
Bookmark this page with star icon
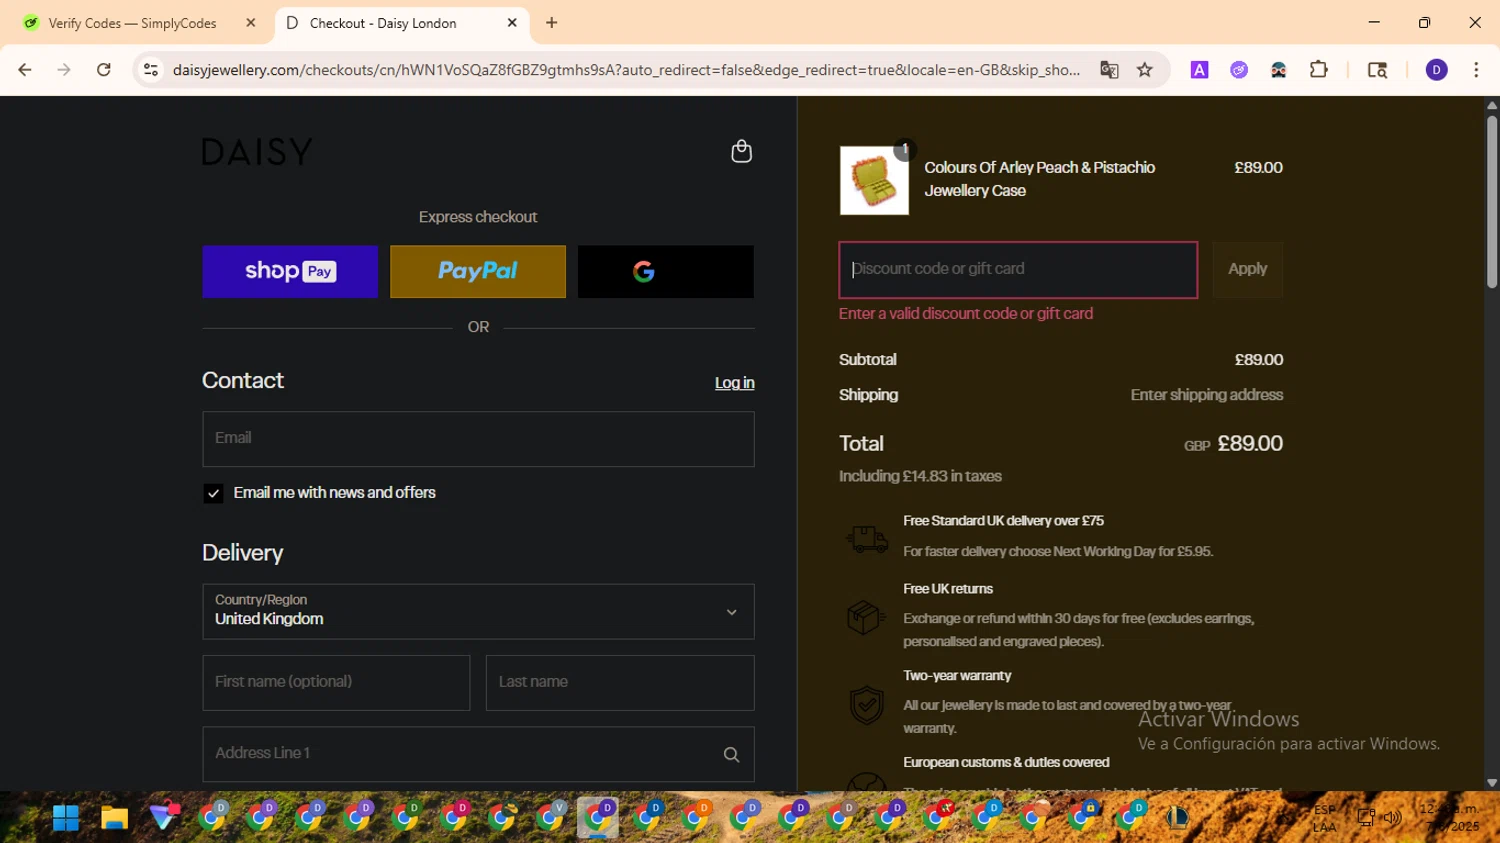coord(1145,70)
